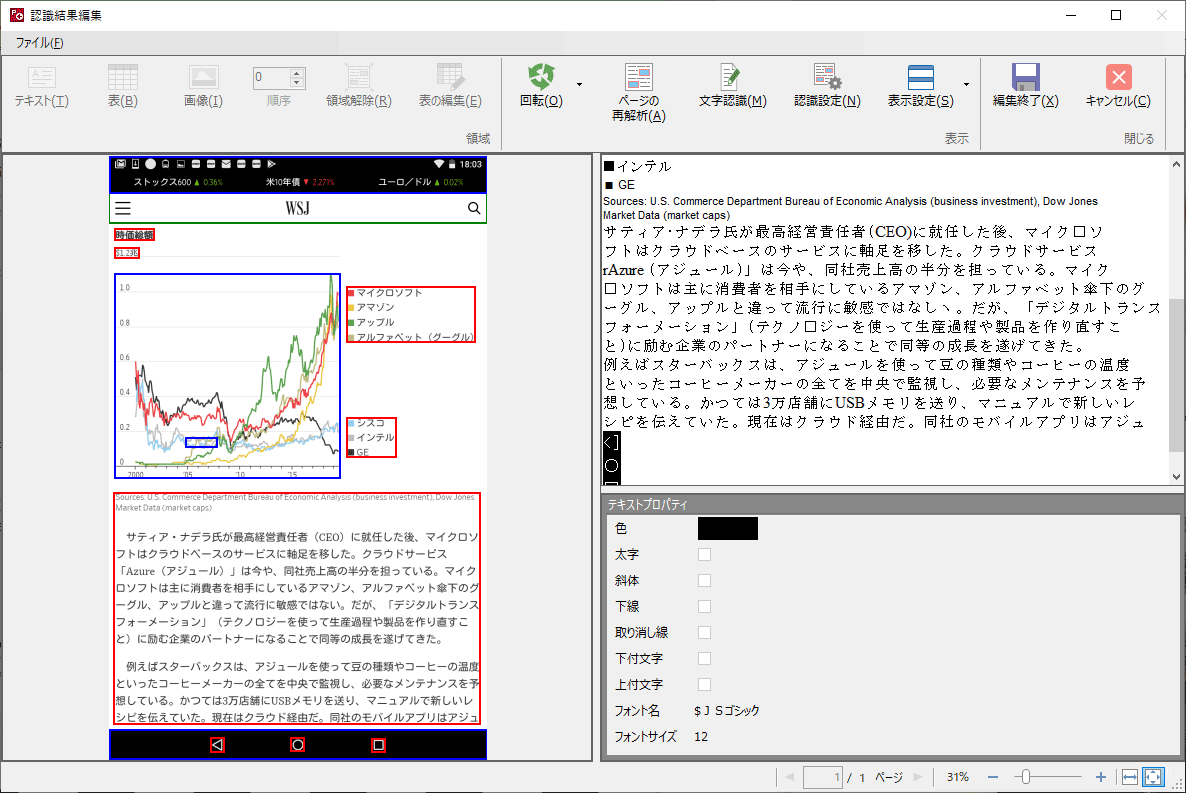Click the hamburger menu in scanned image
This screenshot has width=1186, height=793.
[x=123, y=208]
